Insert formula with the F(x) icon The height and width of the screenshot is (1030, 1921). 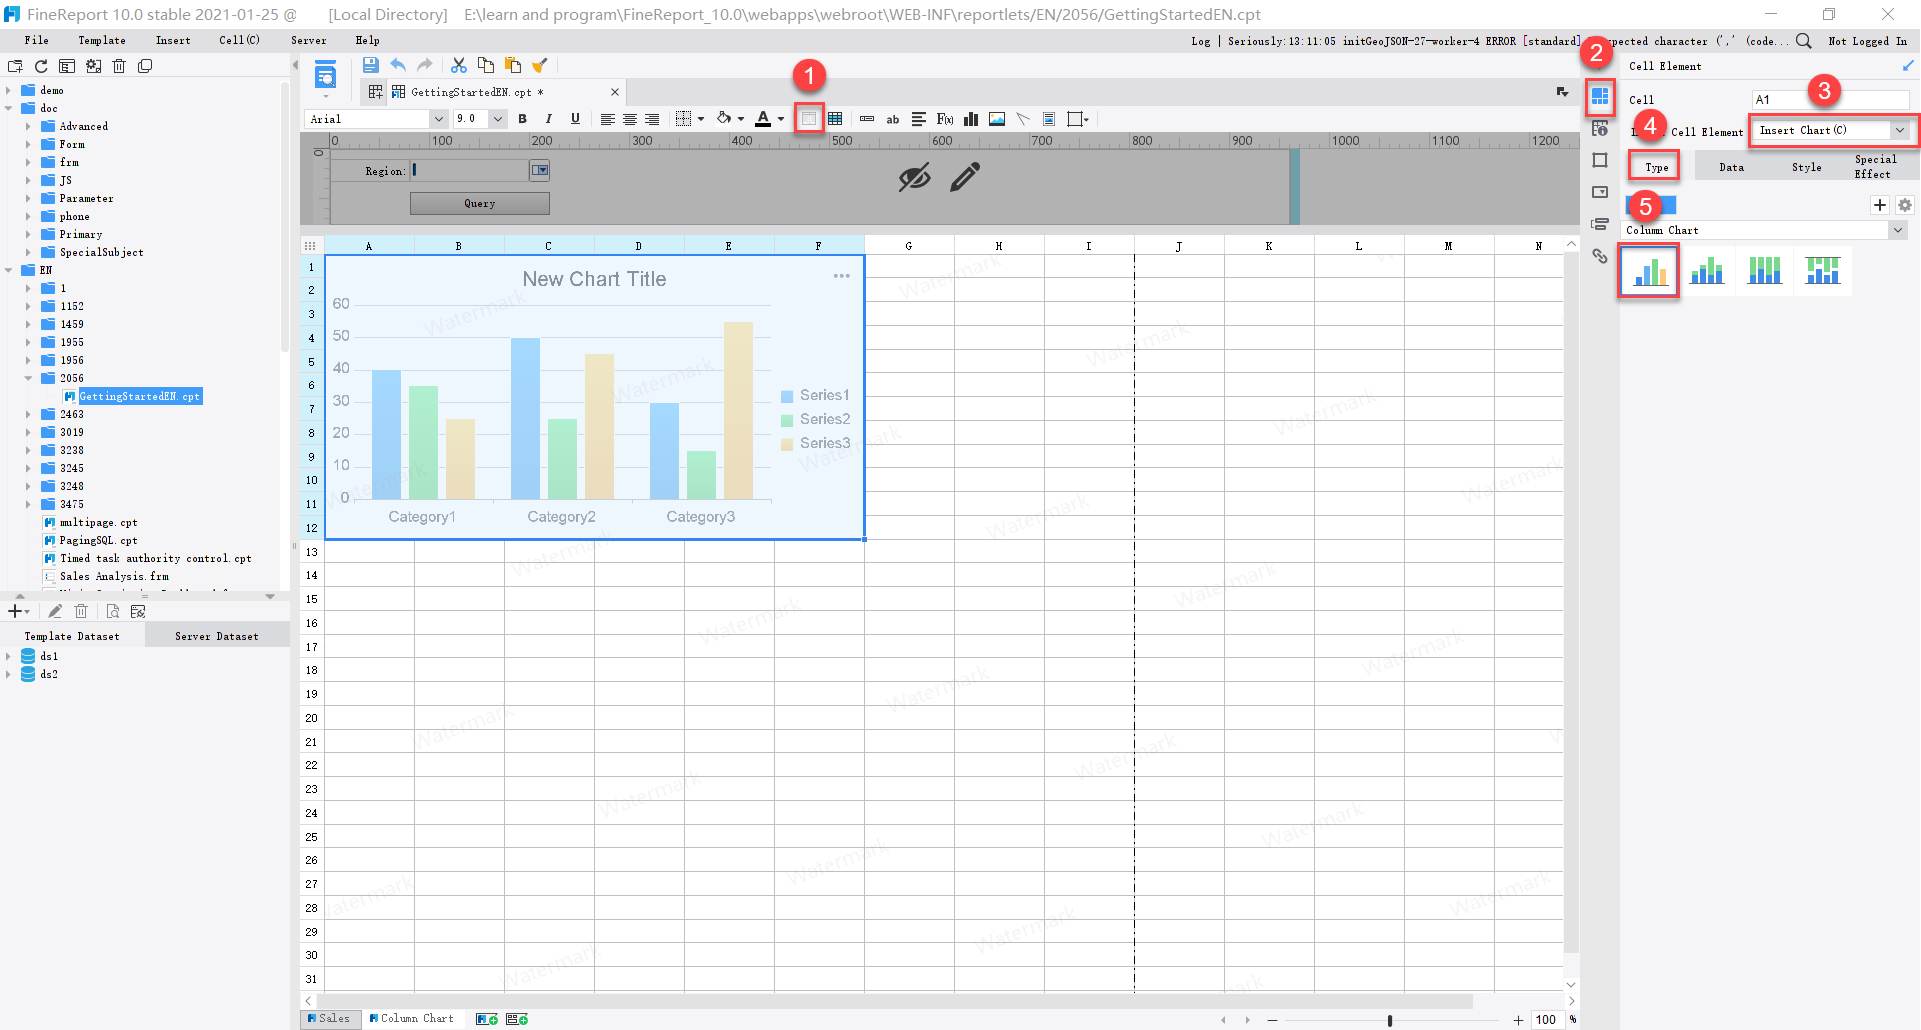pyautogui.click(x=944, y=119)
